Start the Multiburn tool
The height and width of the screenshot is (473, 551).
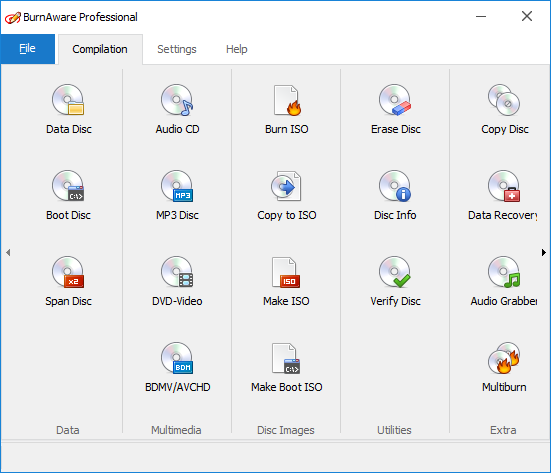tap(504, 368)
